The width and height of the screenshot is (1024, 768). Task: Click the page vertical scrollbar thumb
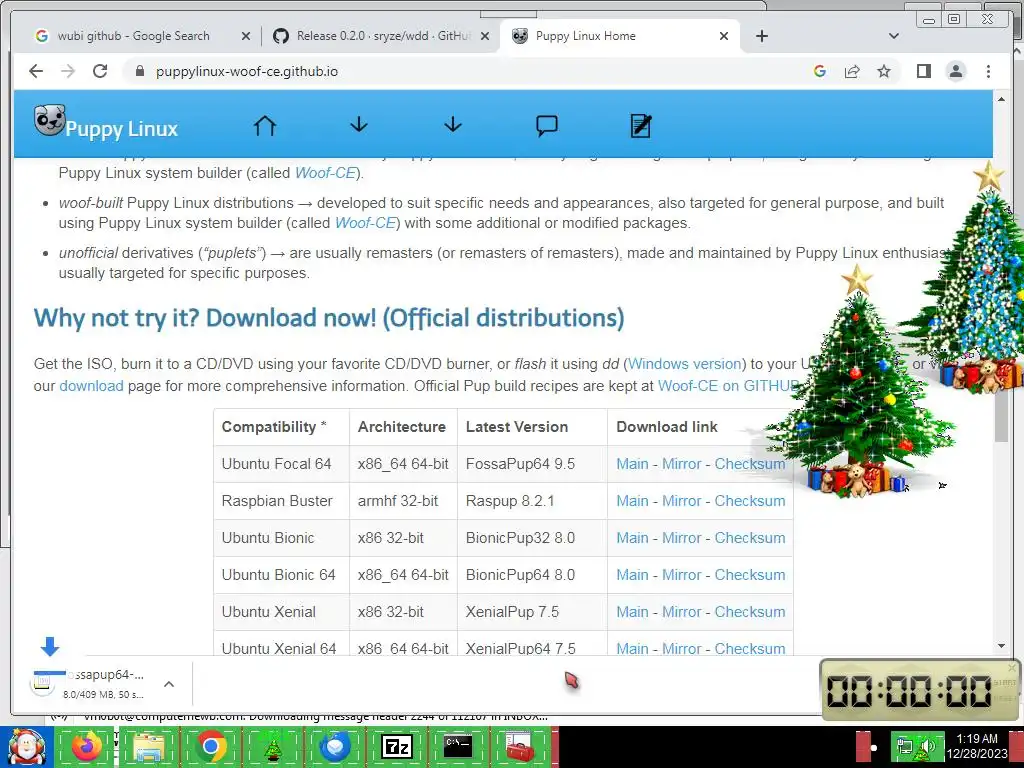[1001, 419]
